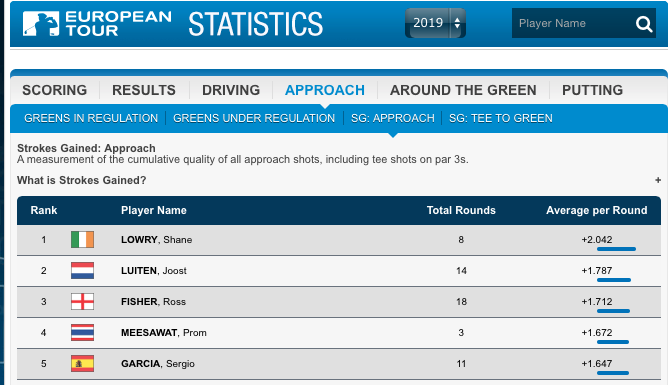Image resolution: width=671 pixels, height=385 pixels.
Task: Click the European Tour golfer logo
Action: point(41,24)
